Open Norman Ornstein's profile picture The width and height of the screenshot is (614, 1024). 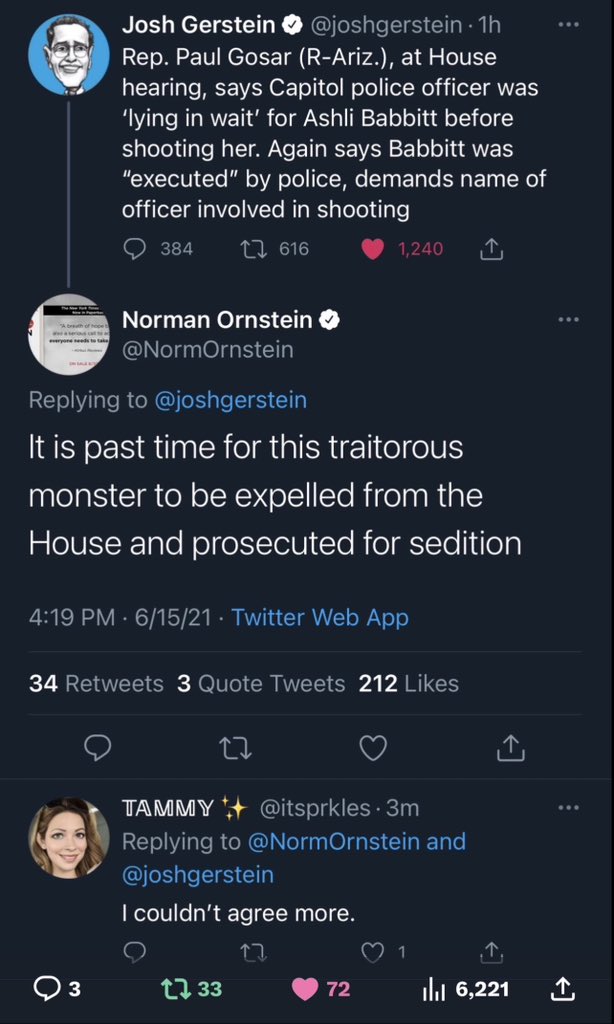click(68, 336)
